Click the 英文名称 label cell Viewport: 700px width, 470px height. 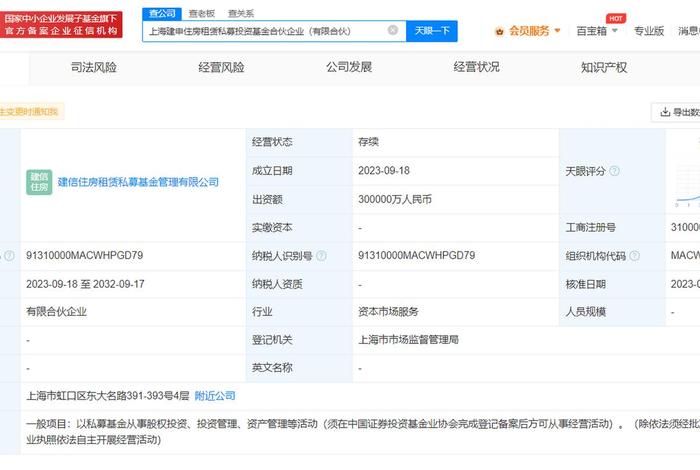tap(299, 368)
